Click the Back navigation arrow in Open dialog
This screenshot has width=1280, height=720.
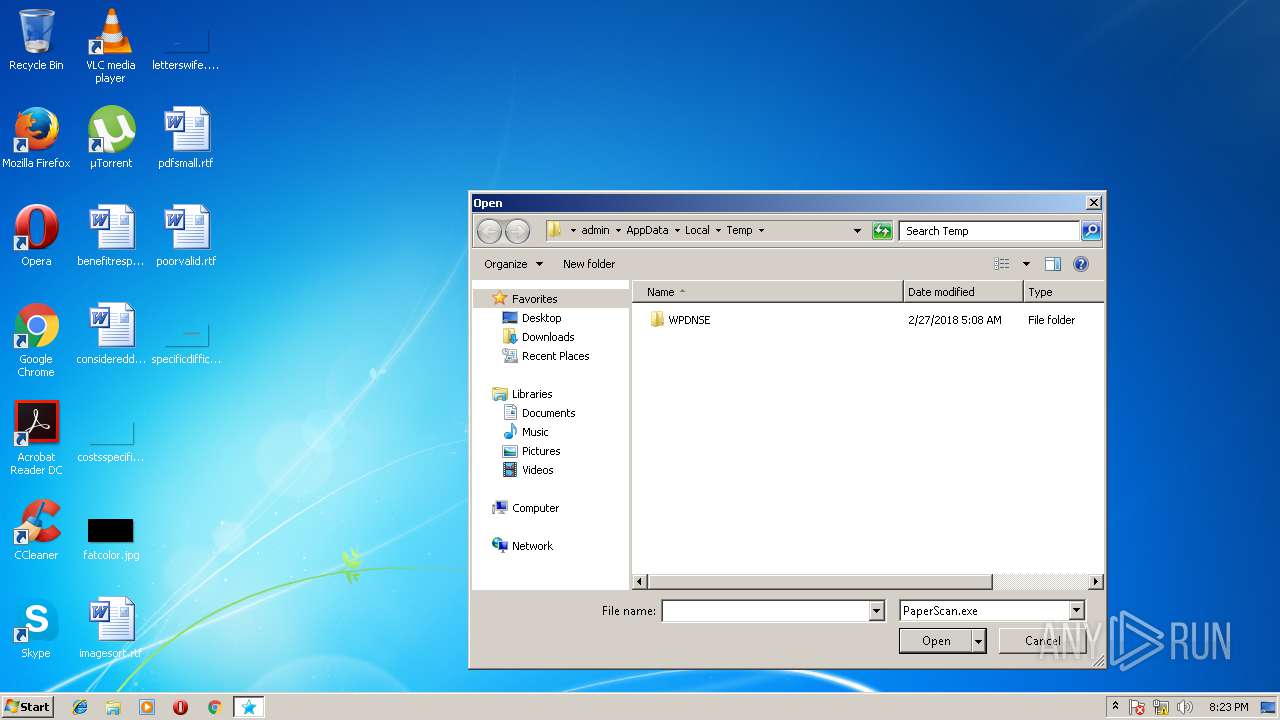coord(489,231)
